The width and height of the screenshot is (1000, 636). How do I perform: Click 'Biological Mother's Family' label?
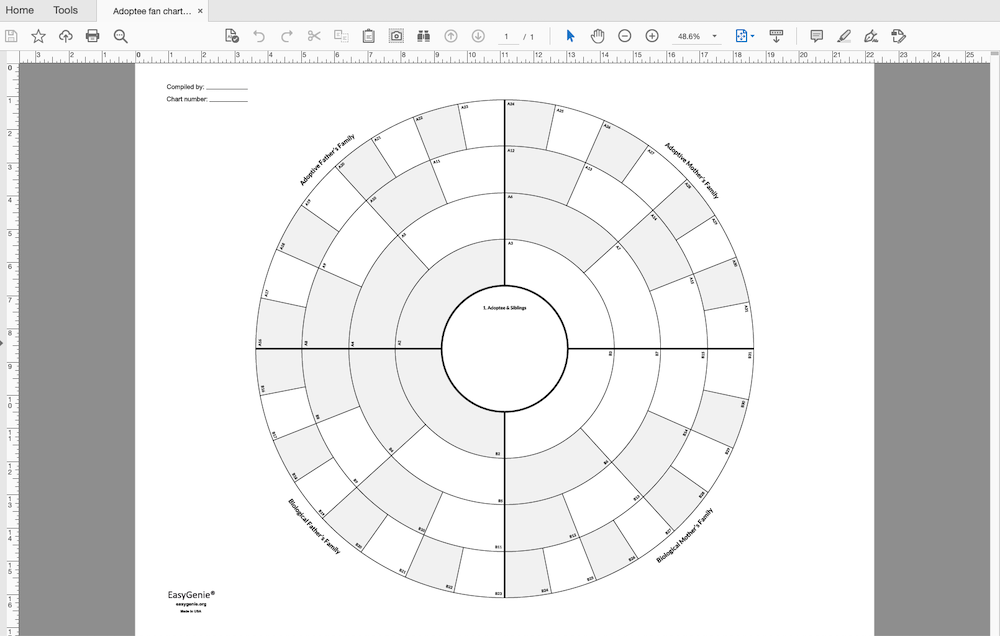click(685, 535)
